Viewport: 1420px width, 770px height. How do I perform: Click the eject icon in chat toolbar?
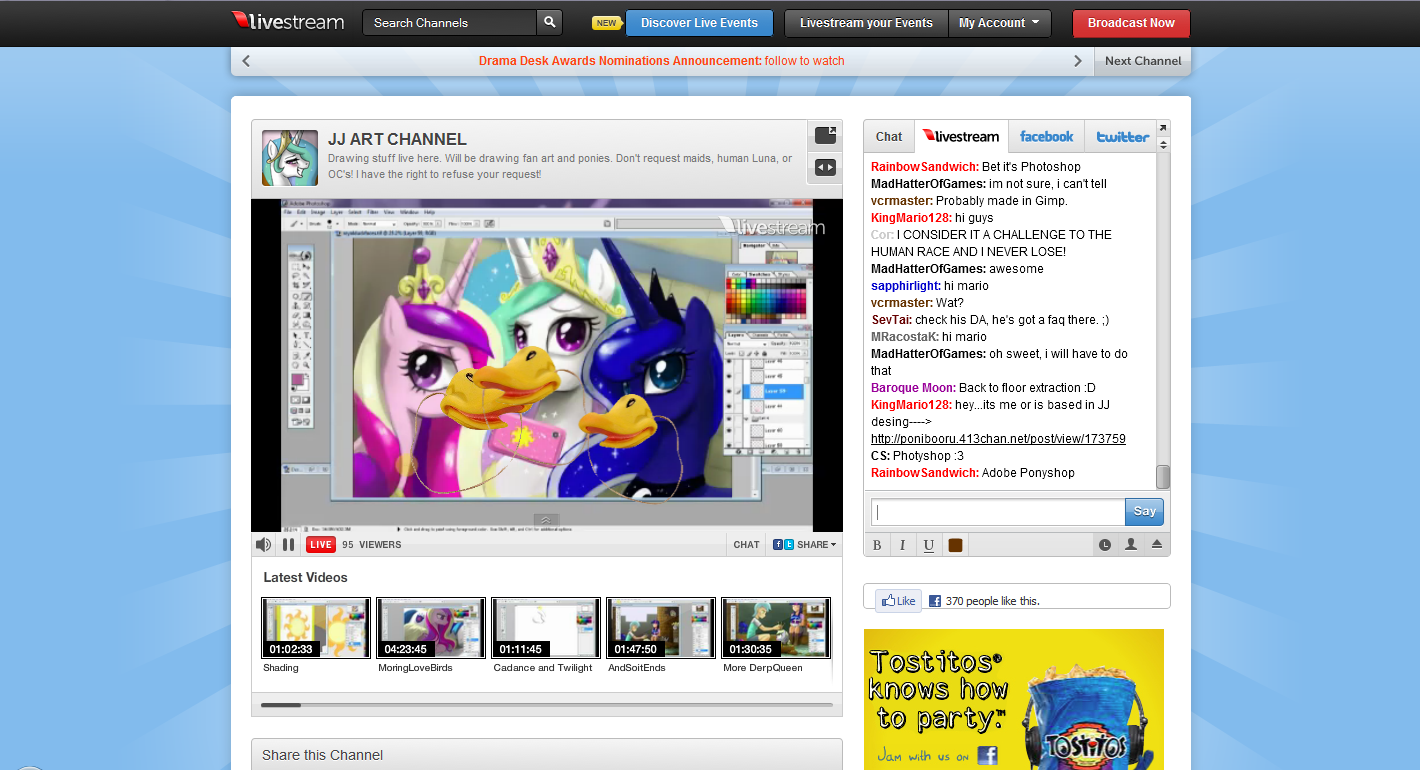click(1157, 545)
